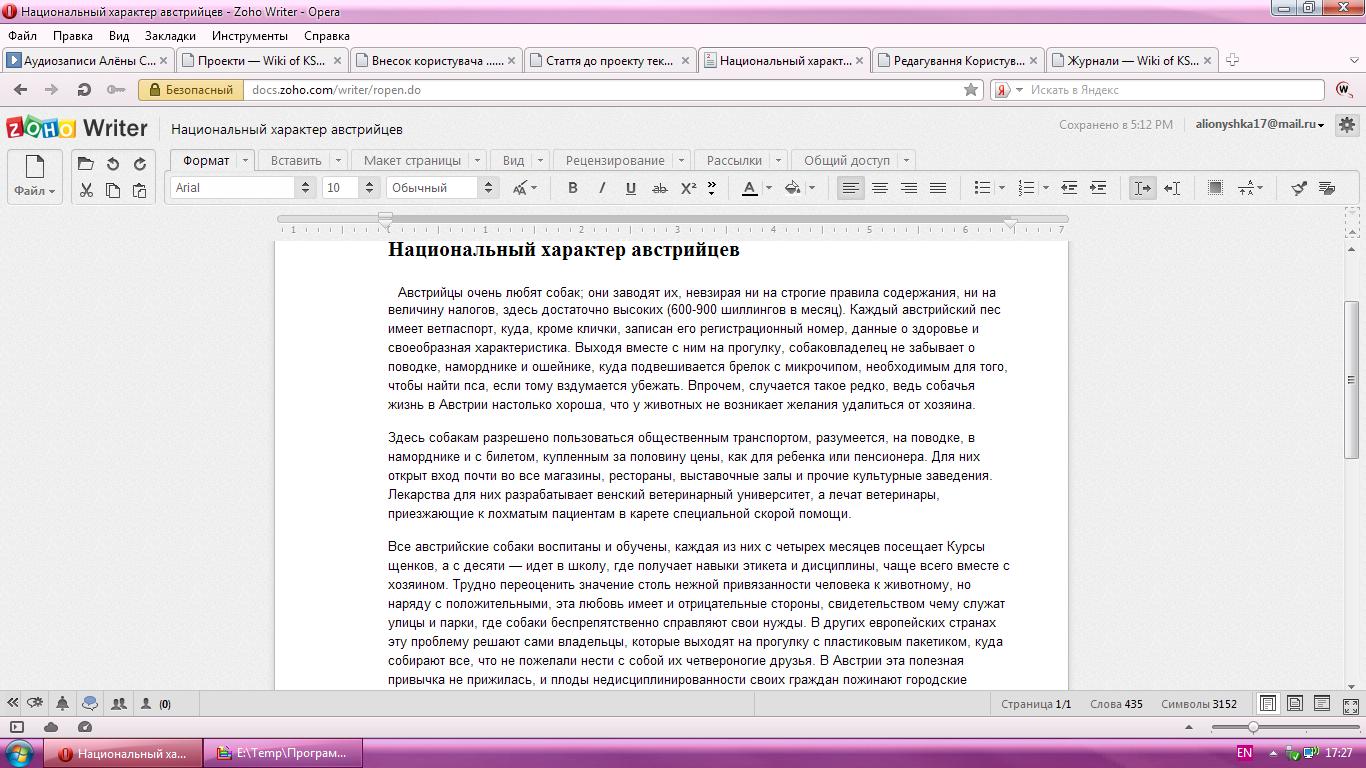The image size is (1366, 768).
Task: Toggle bold formatting
Action: [573, 187]
